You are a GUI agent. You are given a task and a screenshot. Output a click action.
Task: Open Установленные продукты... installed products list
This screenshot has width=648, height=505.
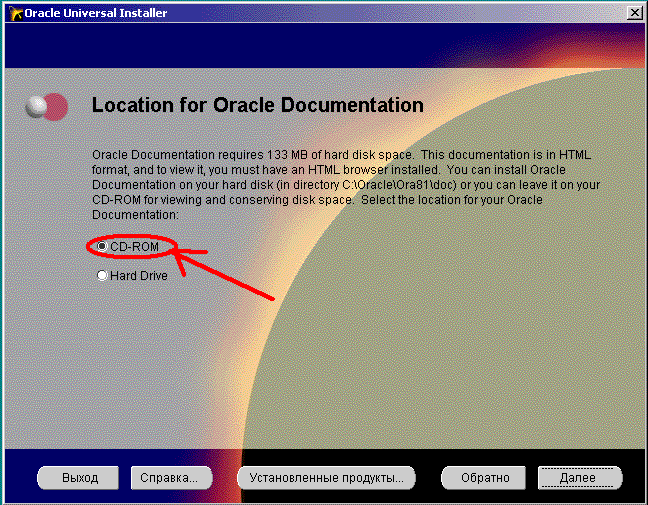tap(327, 478)
